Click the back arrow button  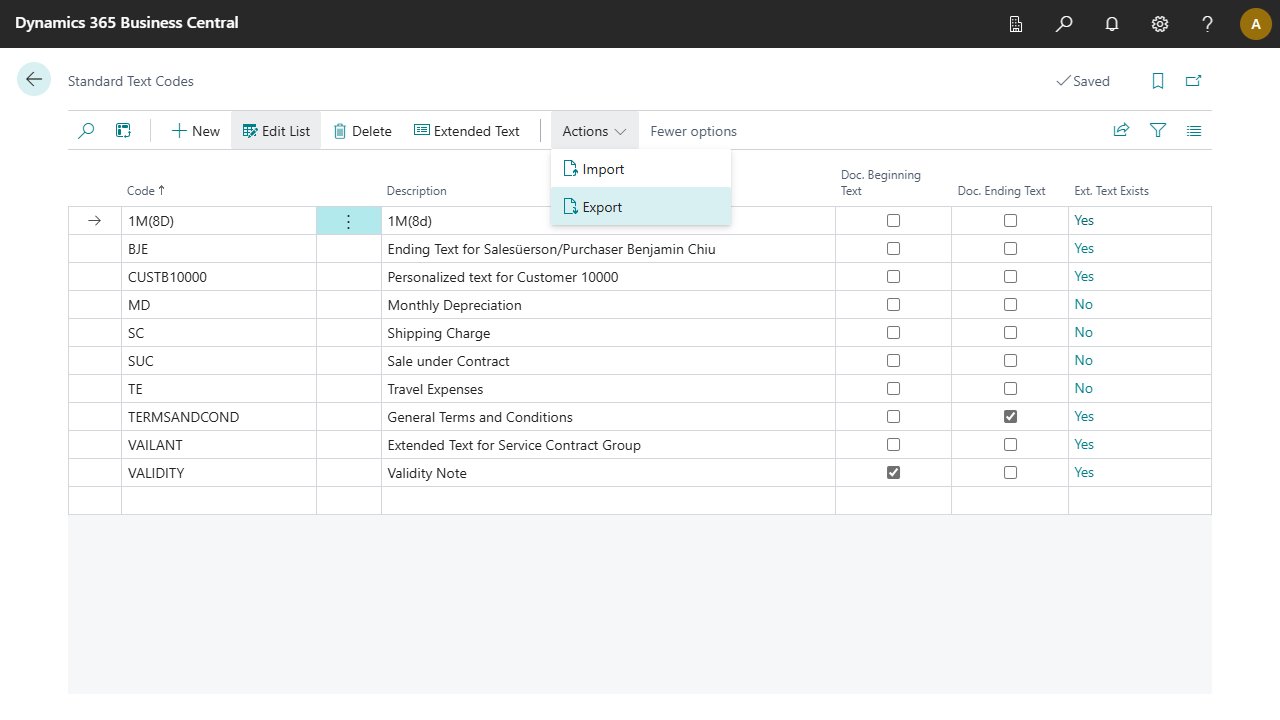(34, 80)
